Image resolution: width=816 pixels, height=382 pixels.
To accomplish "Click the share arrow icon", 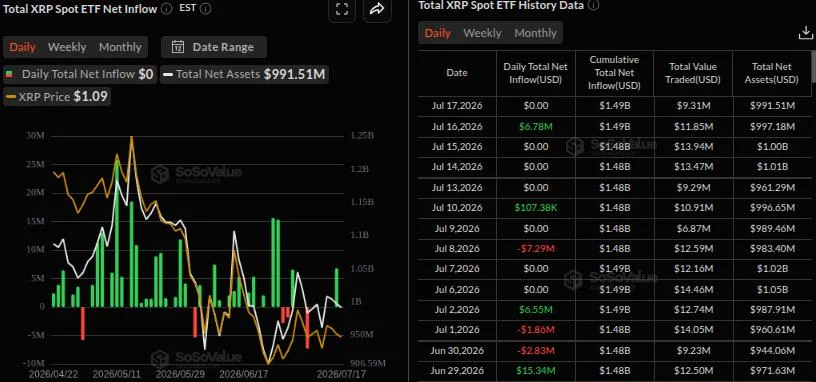I will [x=377, y=9].
